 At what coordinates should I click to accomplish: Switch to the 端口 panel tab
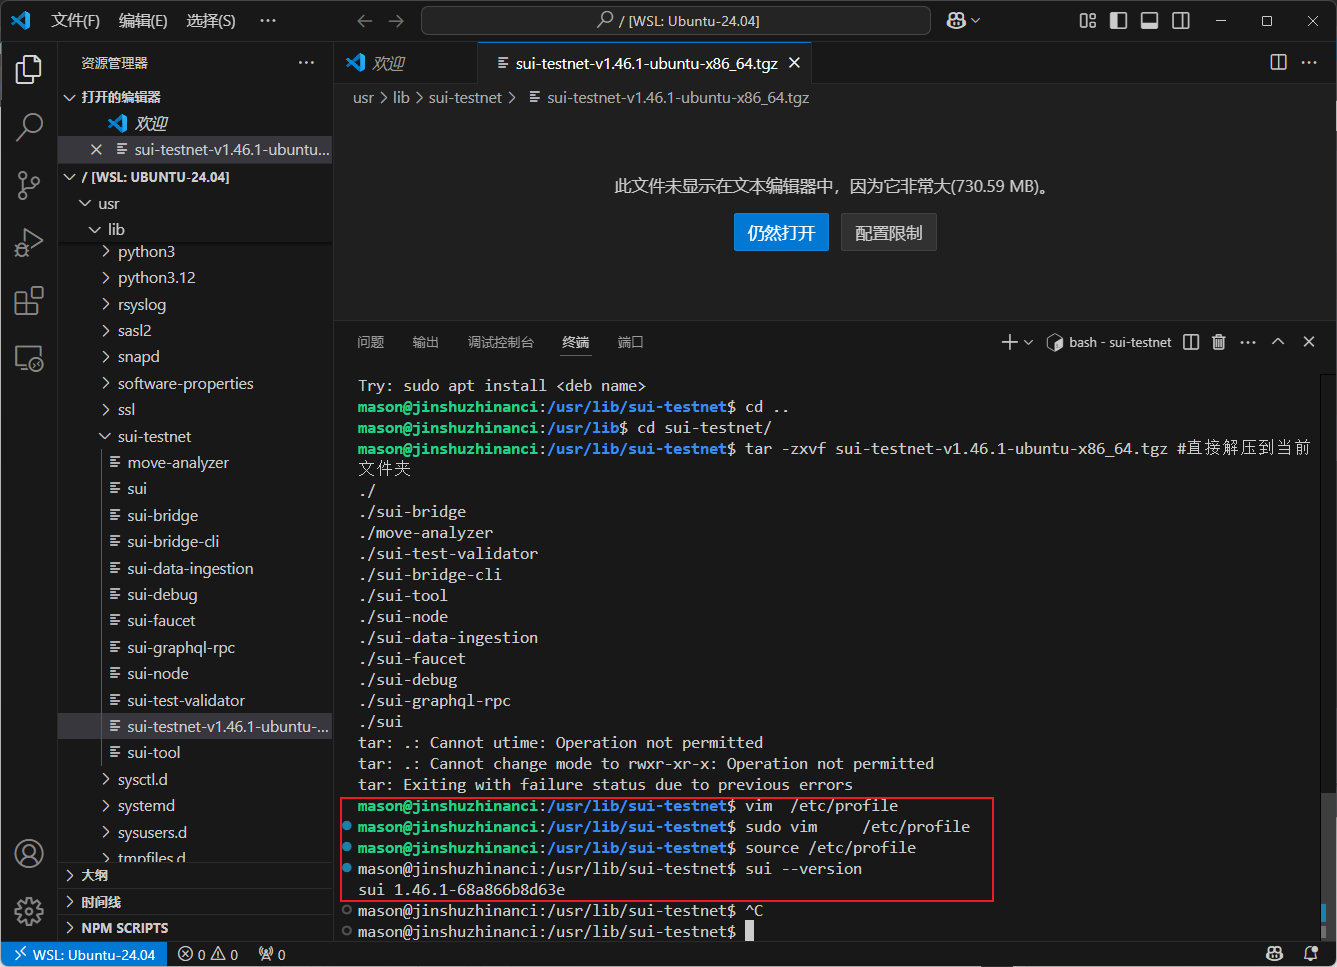(x=631, y=342)
